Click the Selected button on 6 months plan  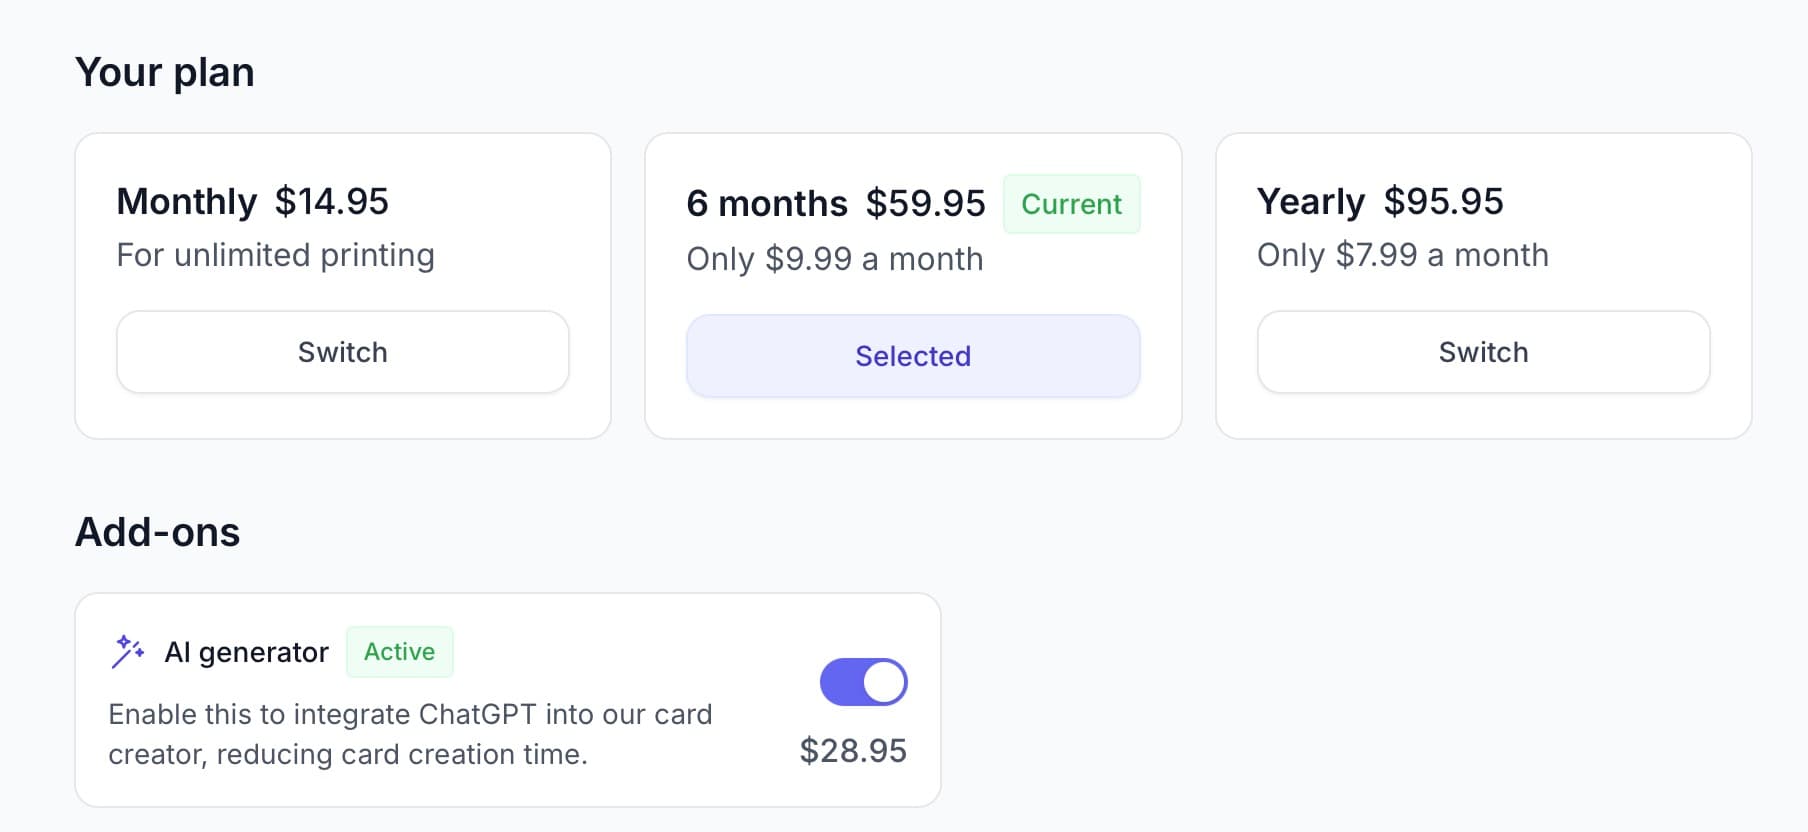point(912,356)
